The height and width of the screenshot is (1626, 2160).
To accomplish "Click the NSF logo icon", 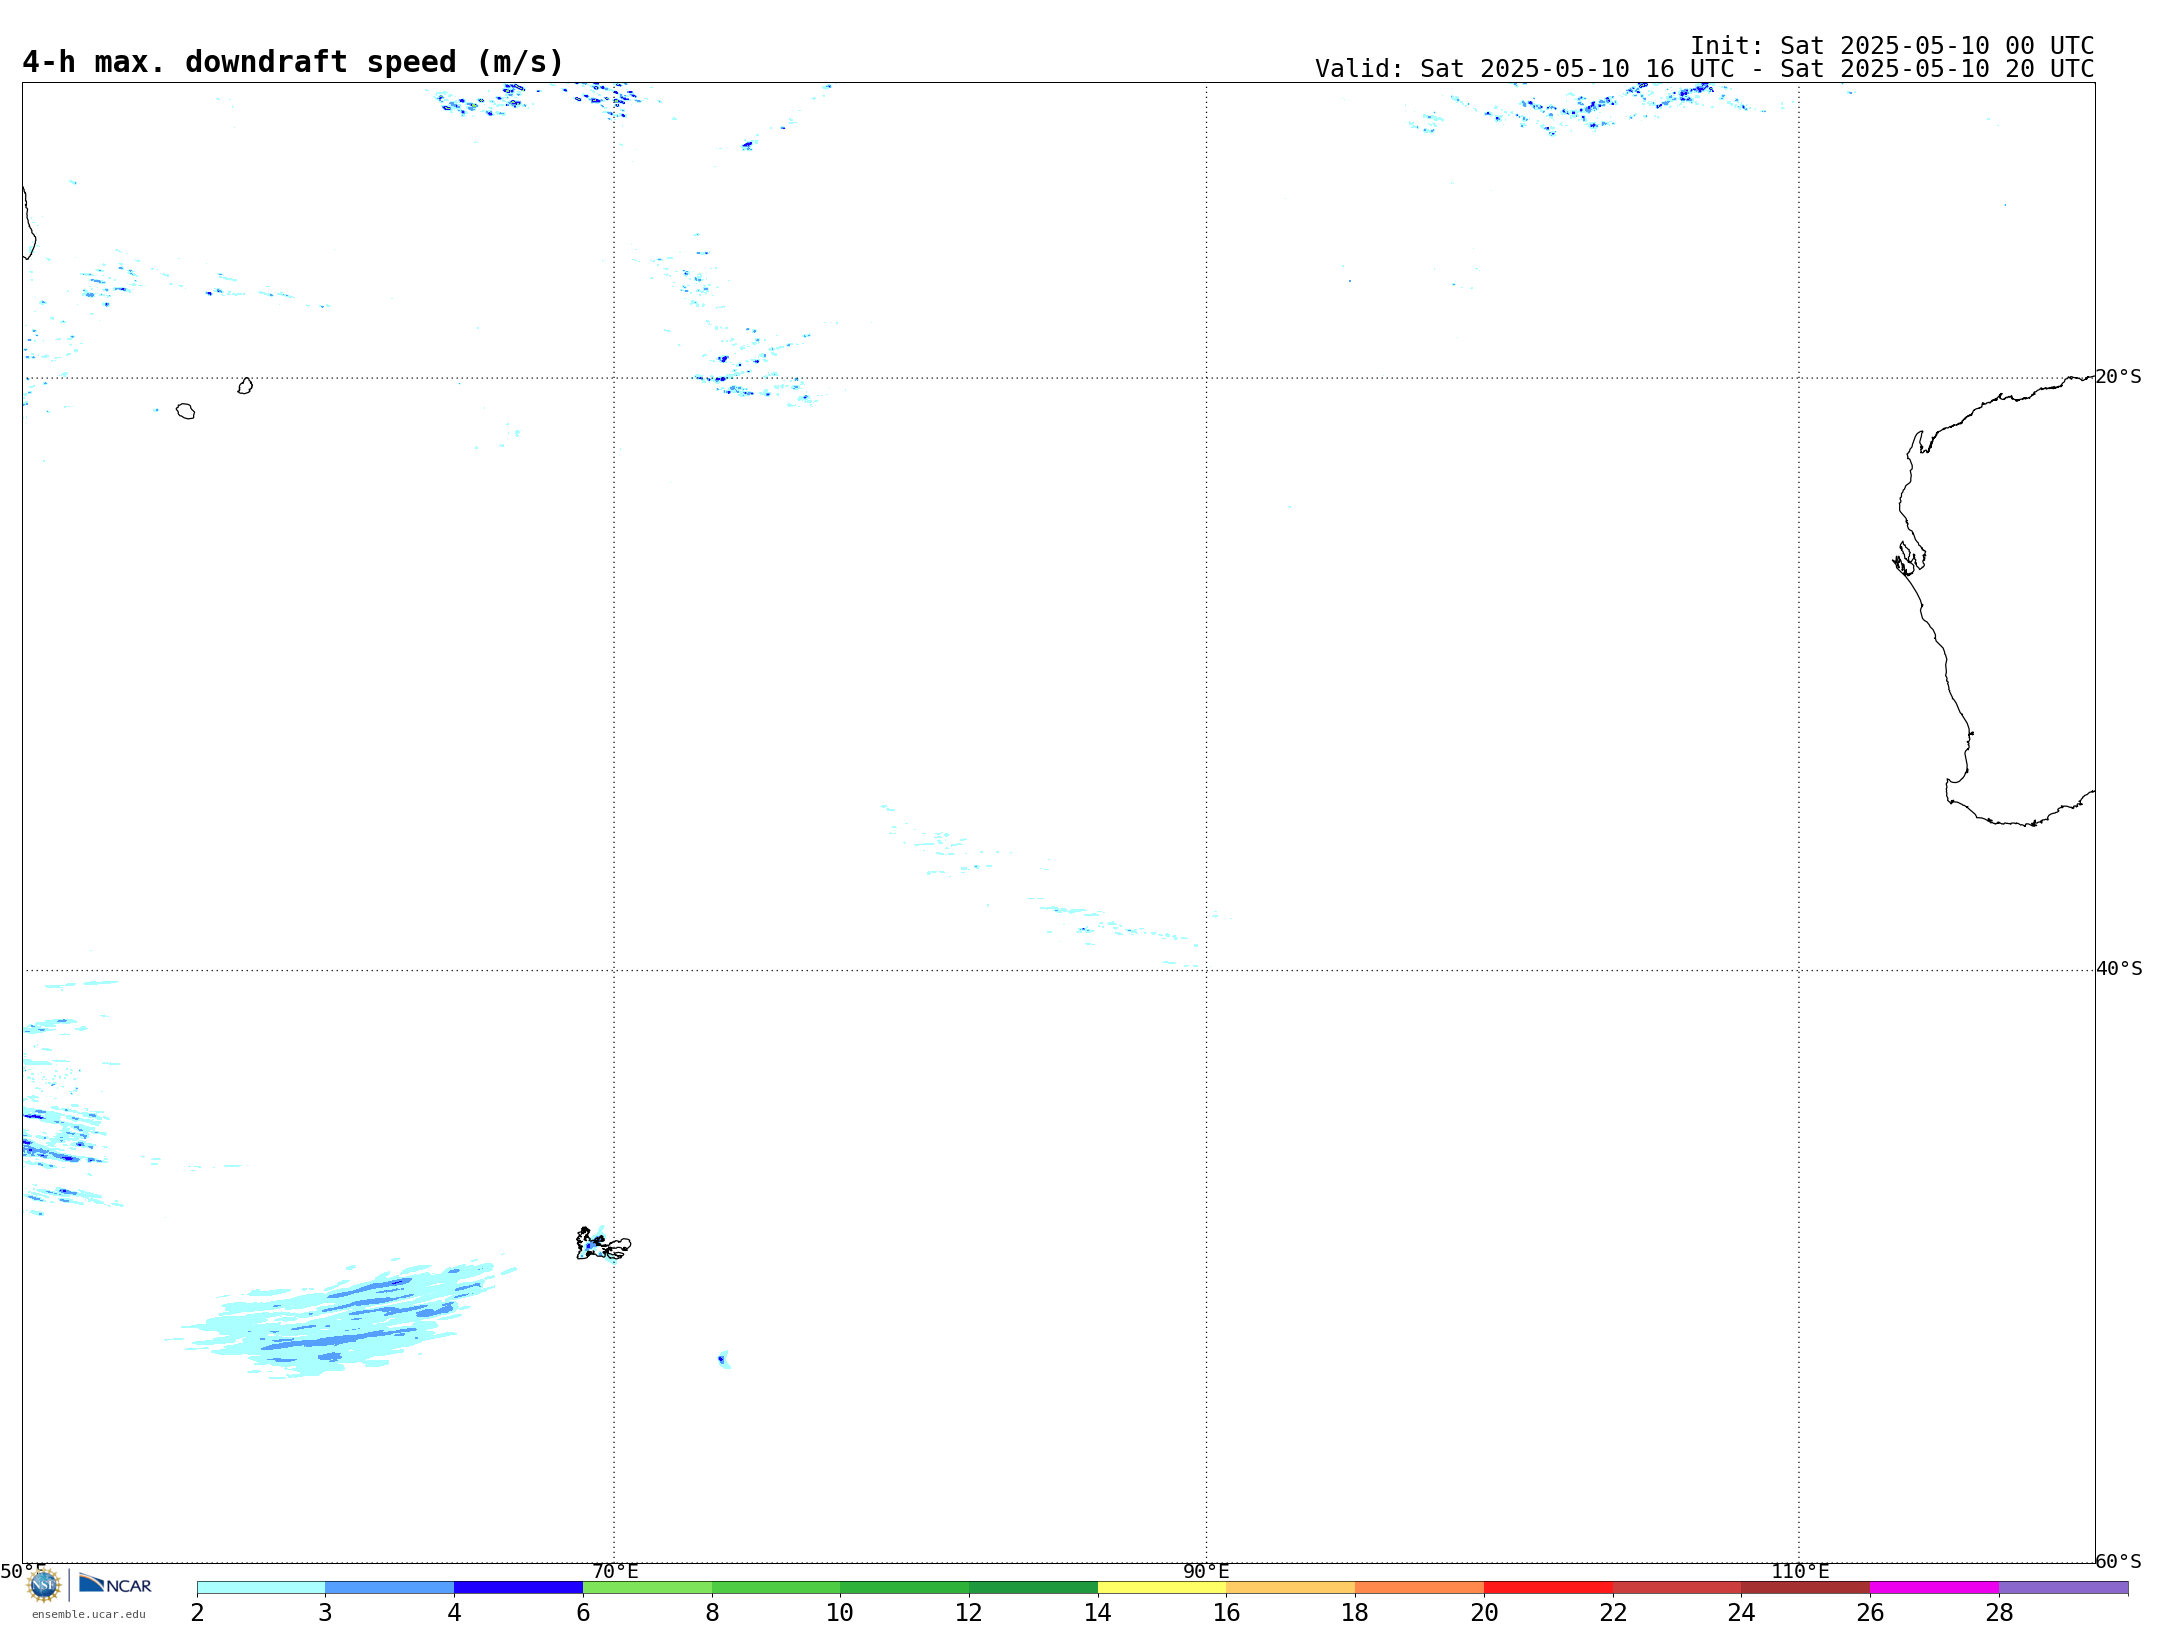I will pos(43,1585).
